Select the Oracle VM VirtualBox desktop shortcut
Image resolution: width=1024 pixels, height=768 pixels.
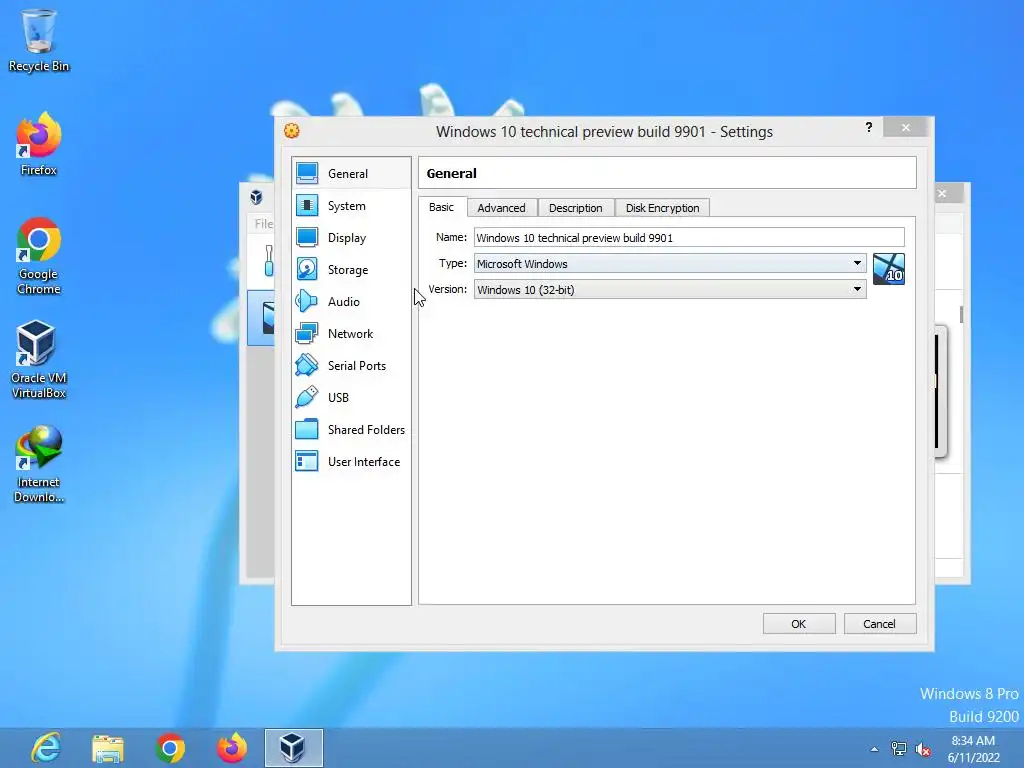tap(39, 359)
